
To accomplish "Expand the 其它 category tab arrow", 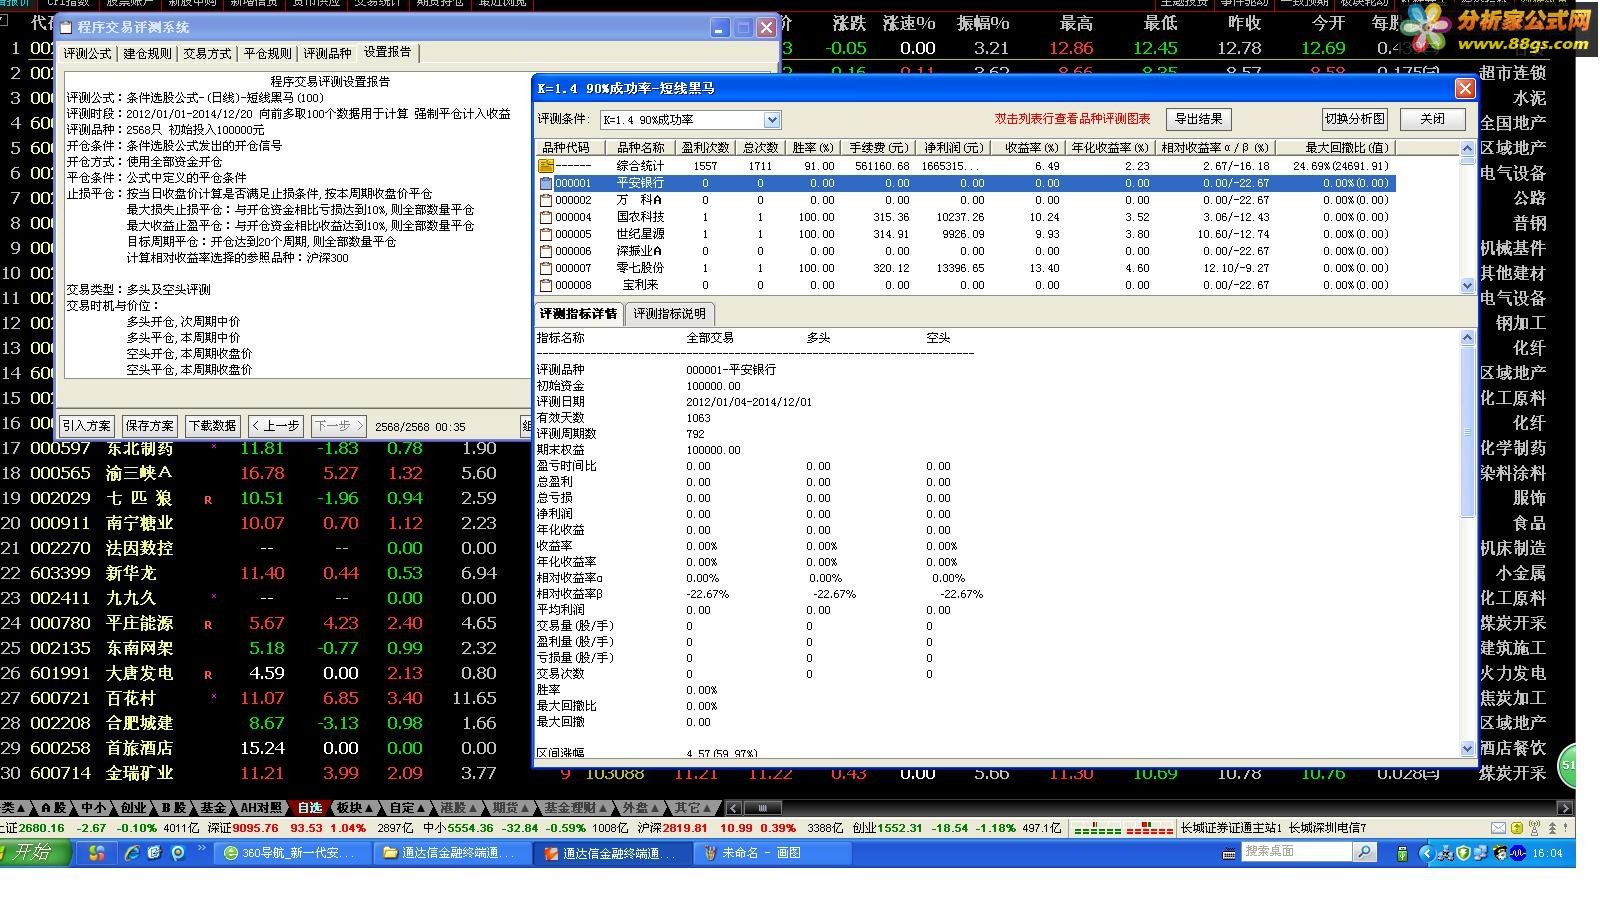I will pyautogui.click(x=708, y=808).
